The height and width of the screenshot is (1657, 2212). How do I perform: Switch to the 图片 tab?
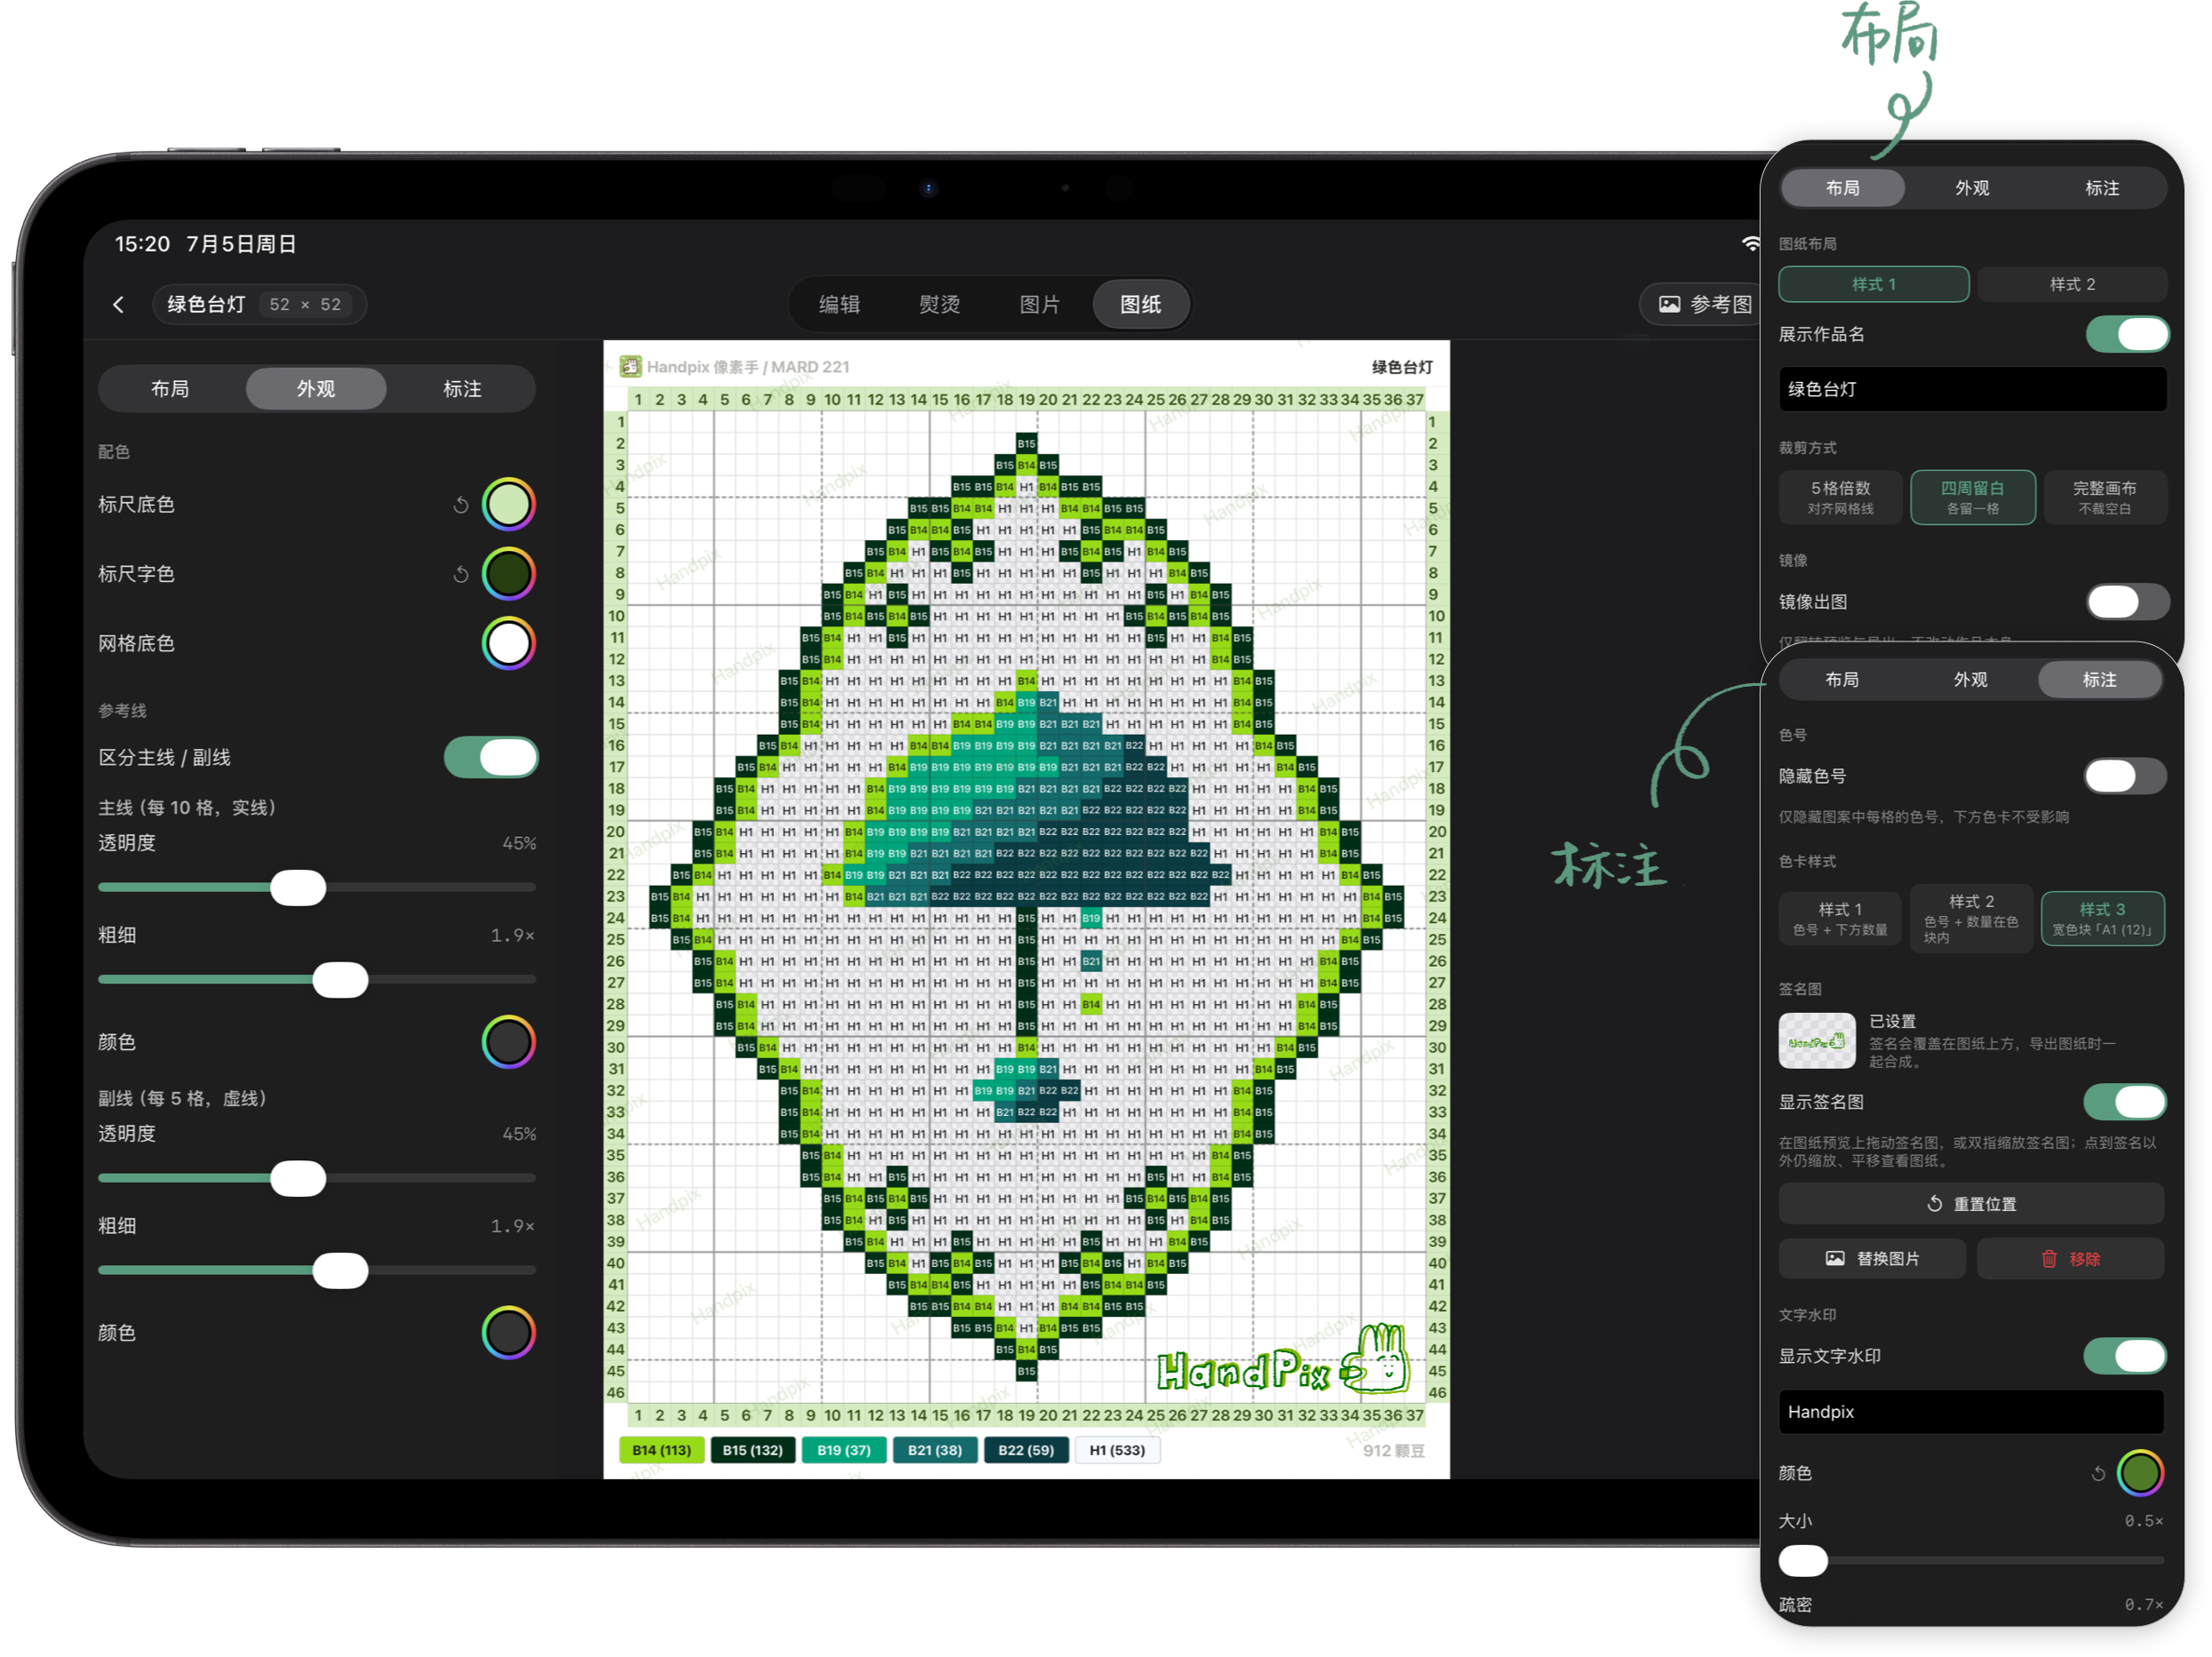pyautogui.click(x=1039, y=304)
